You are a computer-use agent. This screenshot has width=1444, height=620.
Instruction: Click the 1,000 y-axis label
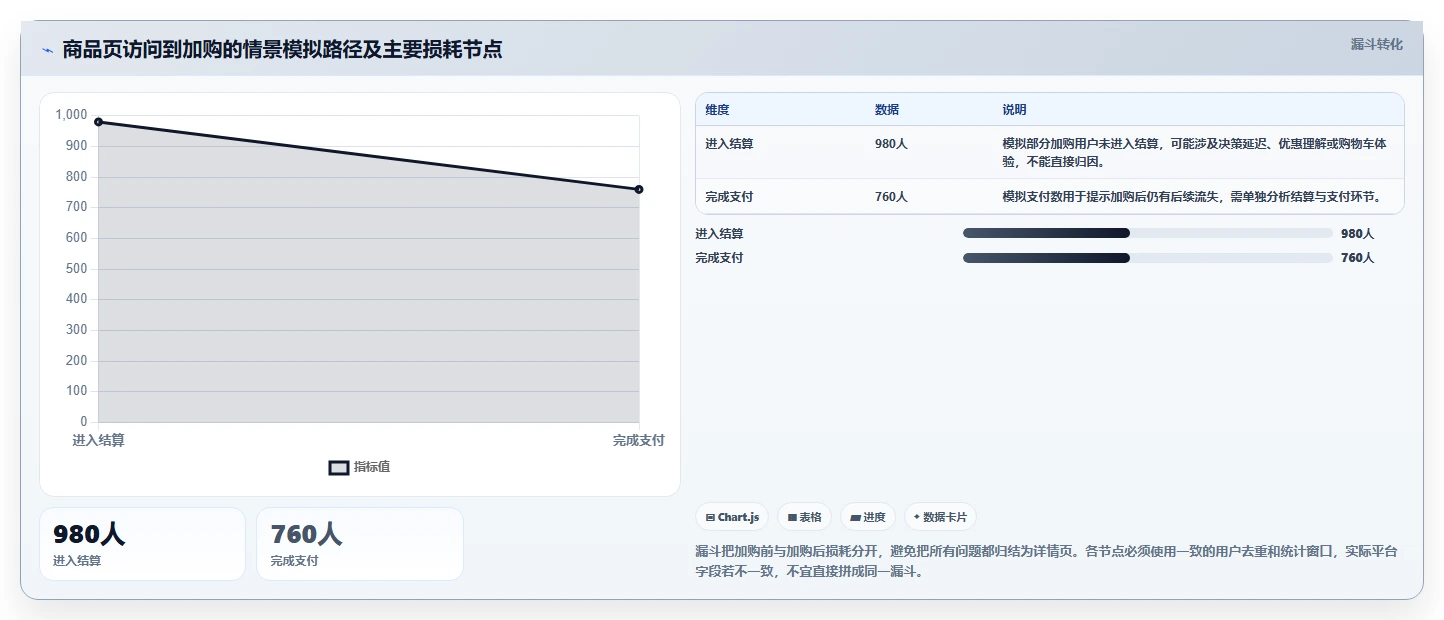point(72,115)
